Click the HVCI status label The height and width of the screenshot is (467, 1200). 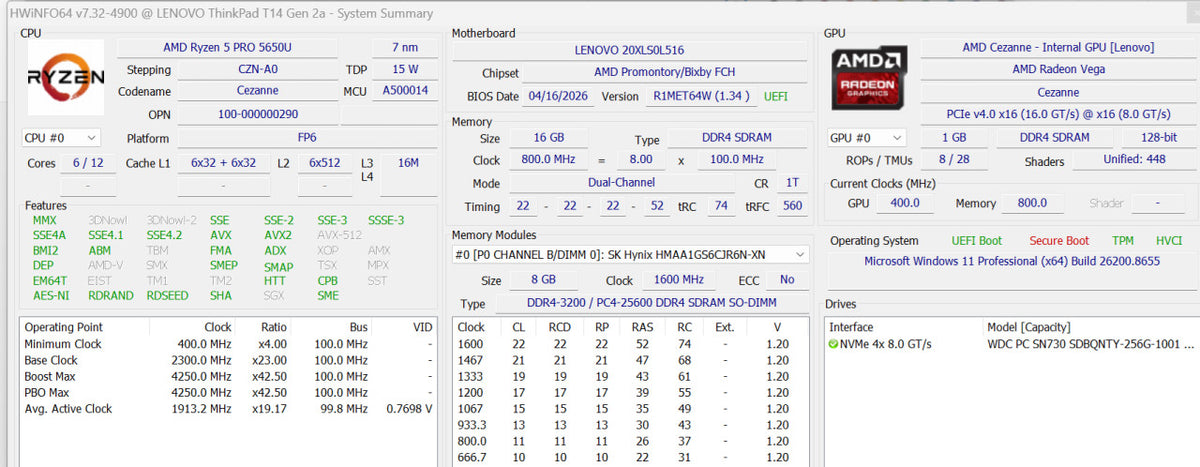tap(1169, 241)
